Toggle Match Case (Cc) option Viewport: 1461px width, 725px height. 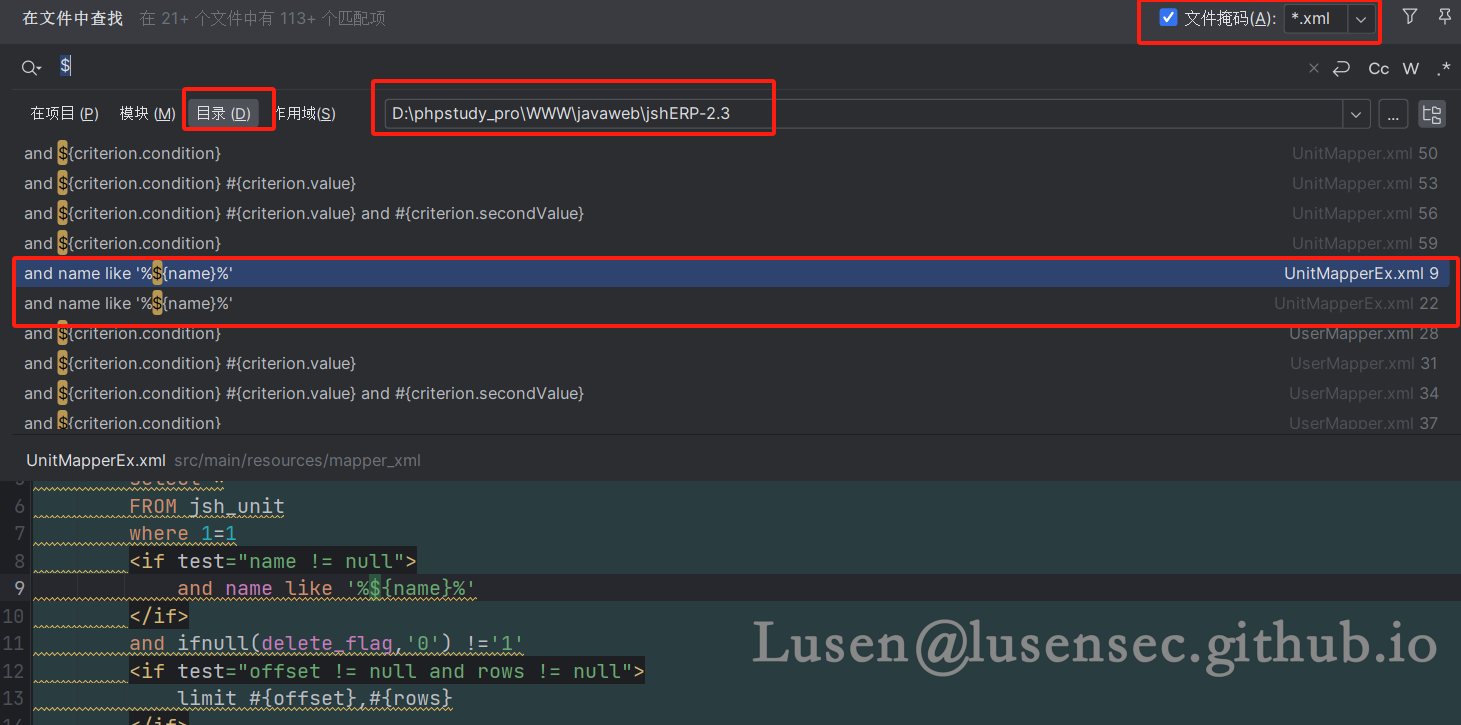coord(1378,68)
